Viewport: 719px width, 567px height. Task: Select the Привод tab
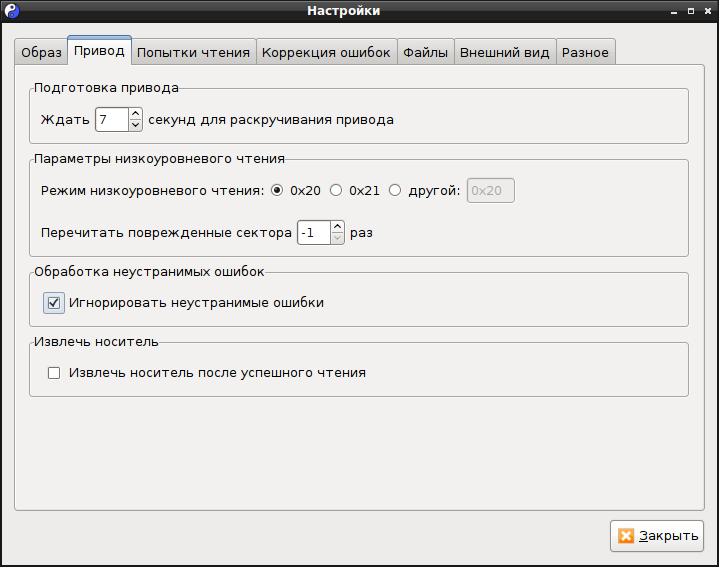[100, 50]
